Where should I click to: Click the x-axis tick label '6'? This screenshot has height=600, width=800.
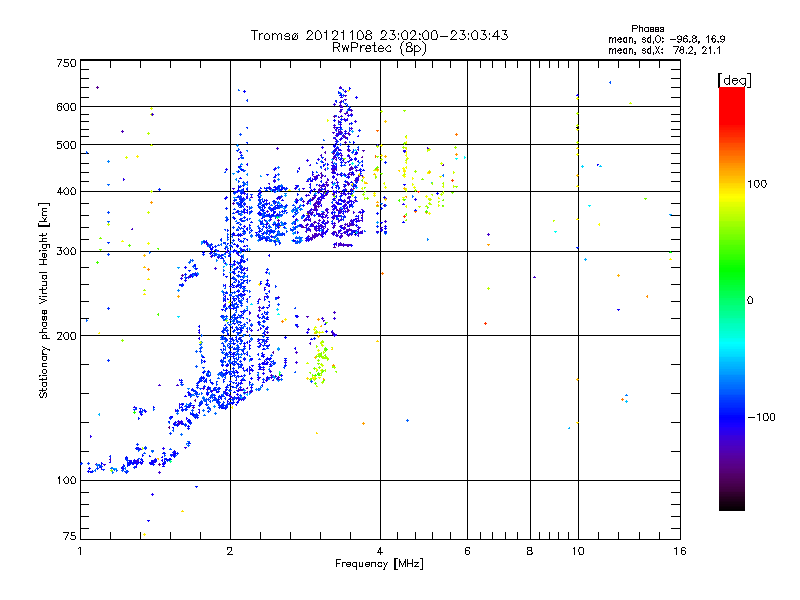pyautogui.click(x=467, y=551)
